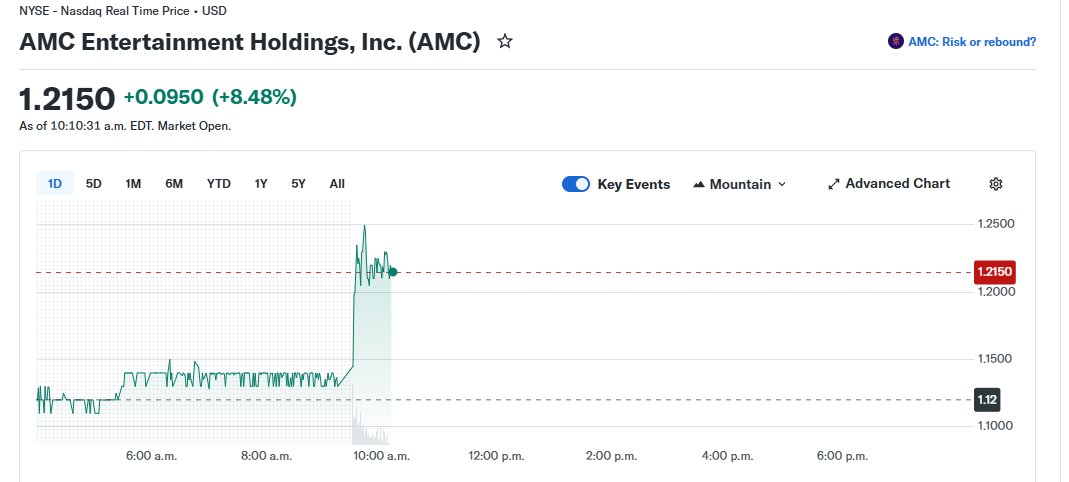Image resolution: width=1069 pixels, height=482 pixels.
Task: Show the 6M chart range
Action: 174,183
